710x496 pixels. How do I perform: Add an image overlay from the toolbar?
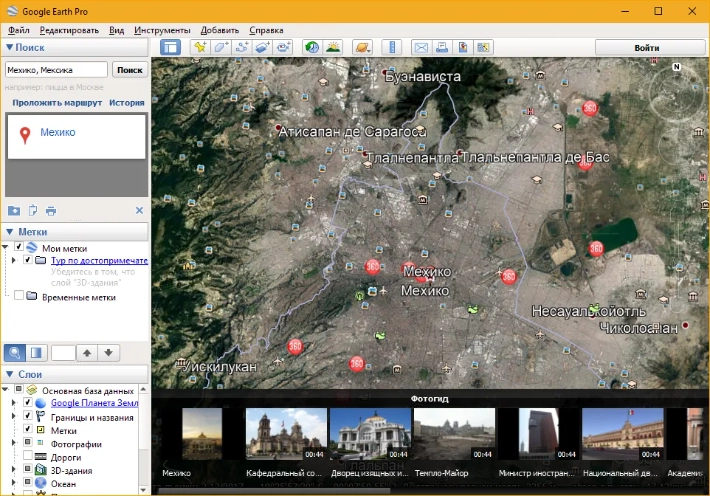(262, 47)
